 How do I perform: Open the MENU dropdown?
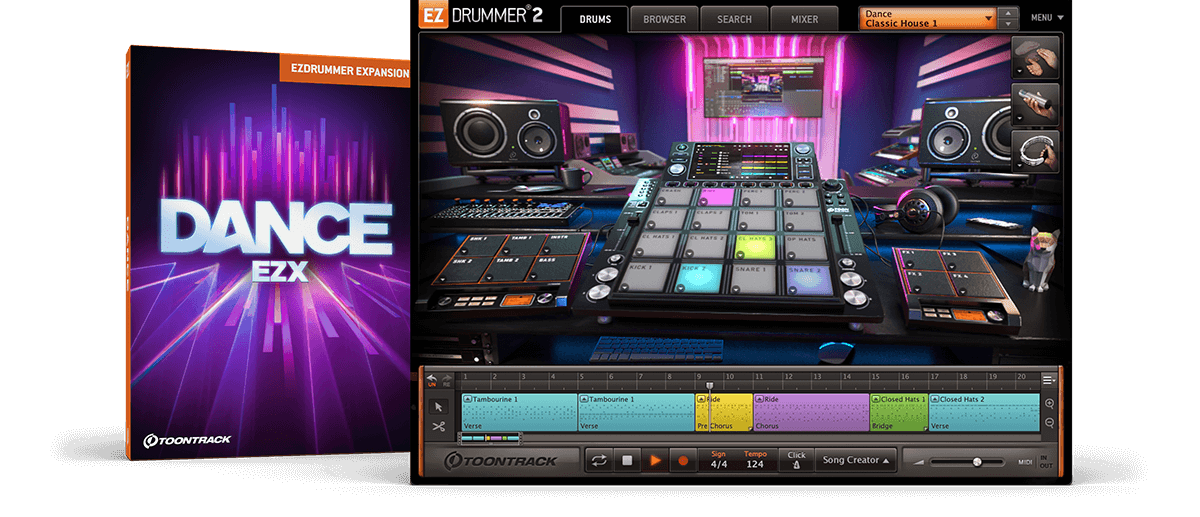click(1047, 18)
